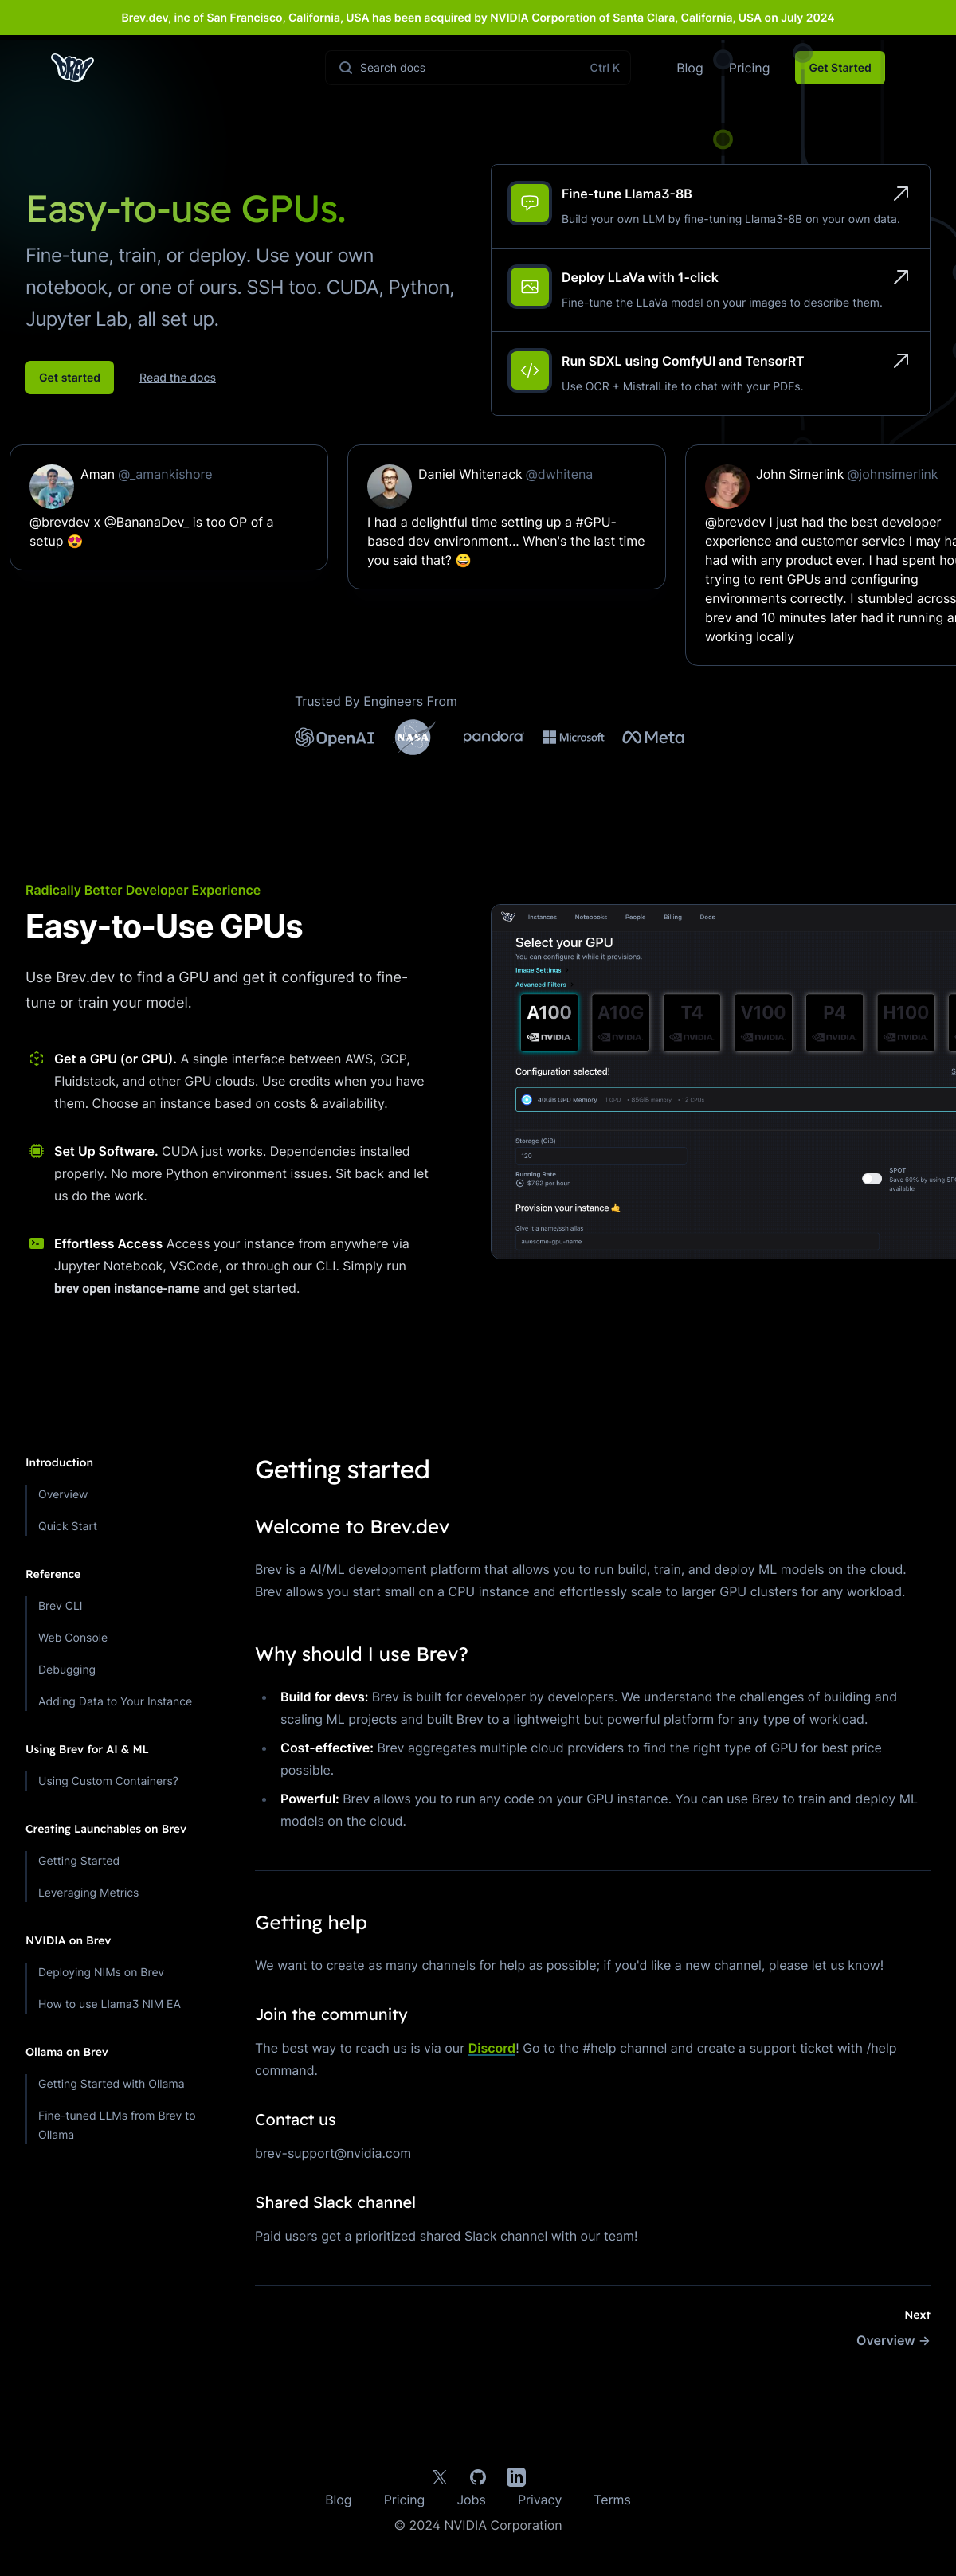The width and height of the screenshot is (956, 2576).
Task: Select the A100 GPU card
Action: coord(549,1022)
